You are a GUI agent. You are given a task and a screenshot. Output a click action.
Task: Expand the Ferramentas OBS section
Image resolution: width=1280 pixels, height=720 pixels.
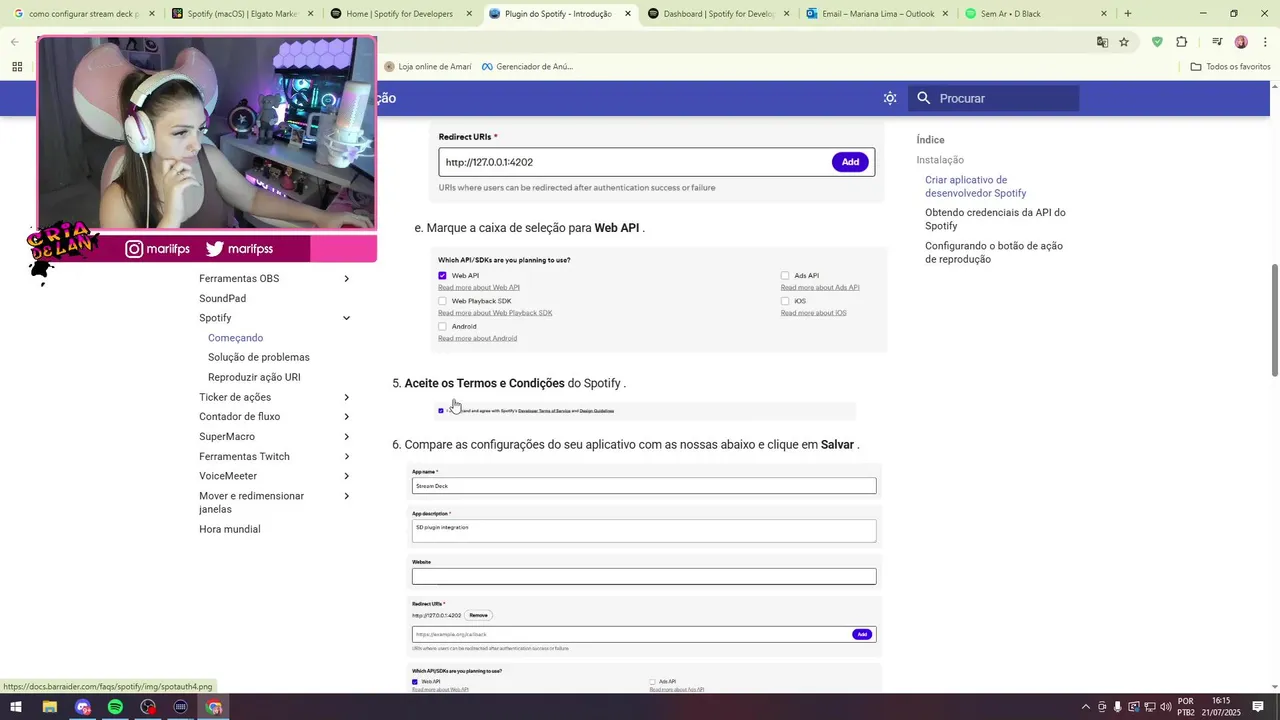[347, 279]
